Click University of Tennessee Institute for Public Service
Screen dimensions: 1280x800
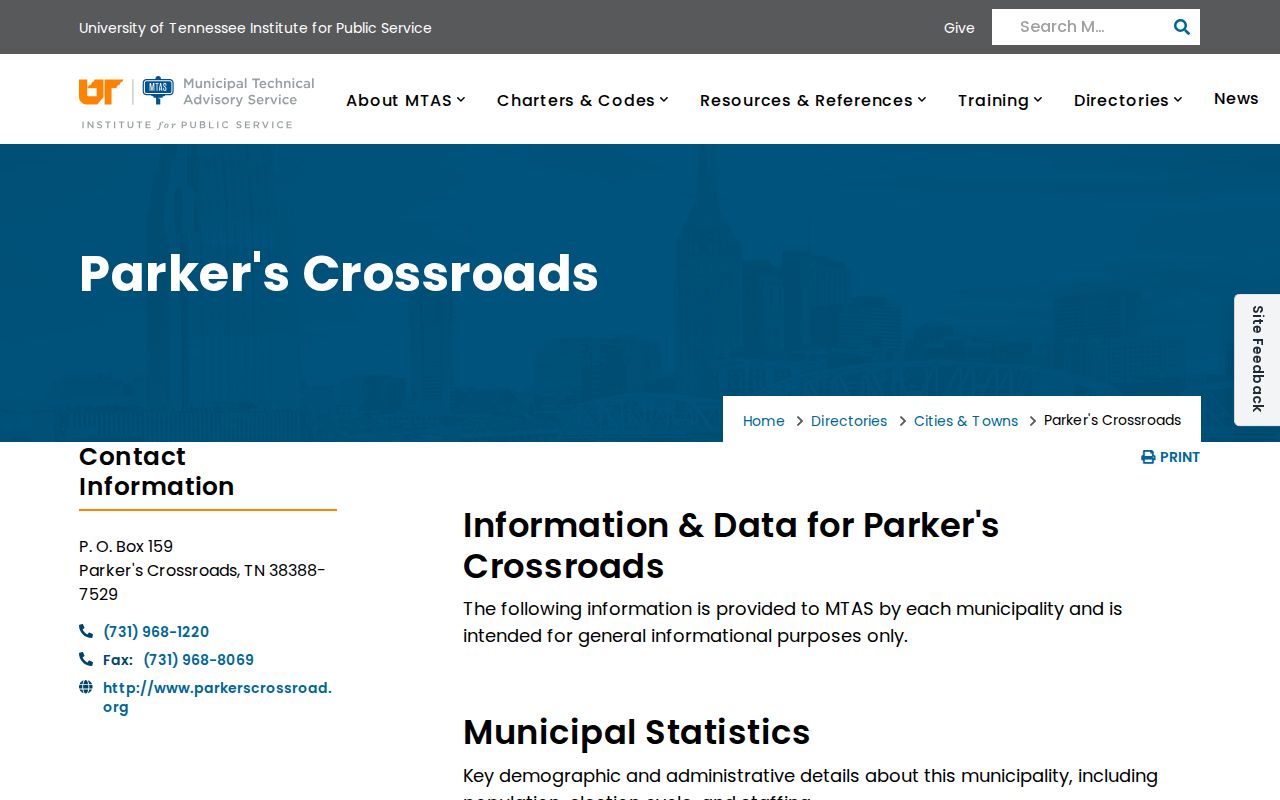pos(255,28)
